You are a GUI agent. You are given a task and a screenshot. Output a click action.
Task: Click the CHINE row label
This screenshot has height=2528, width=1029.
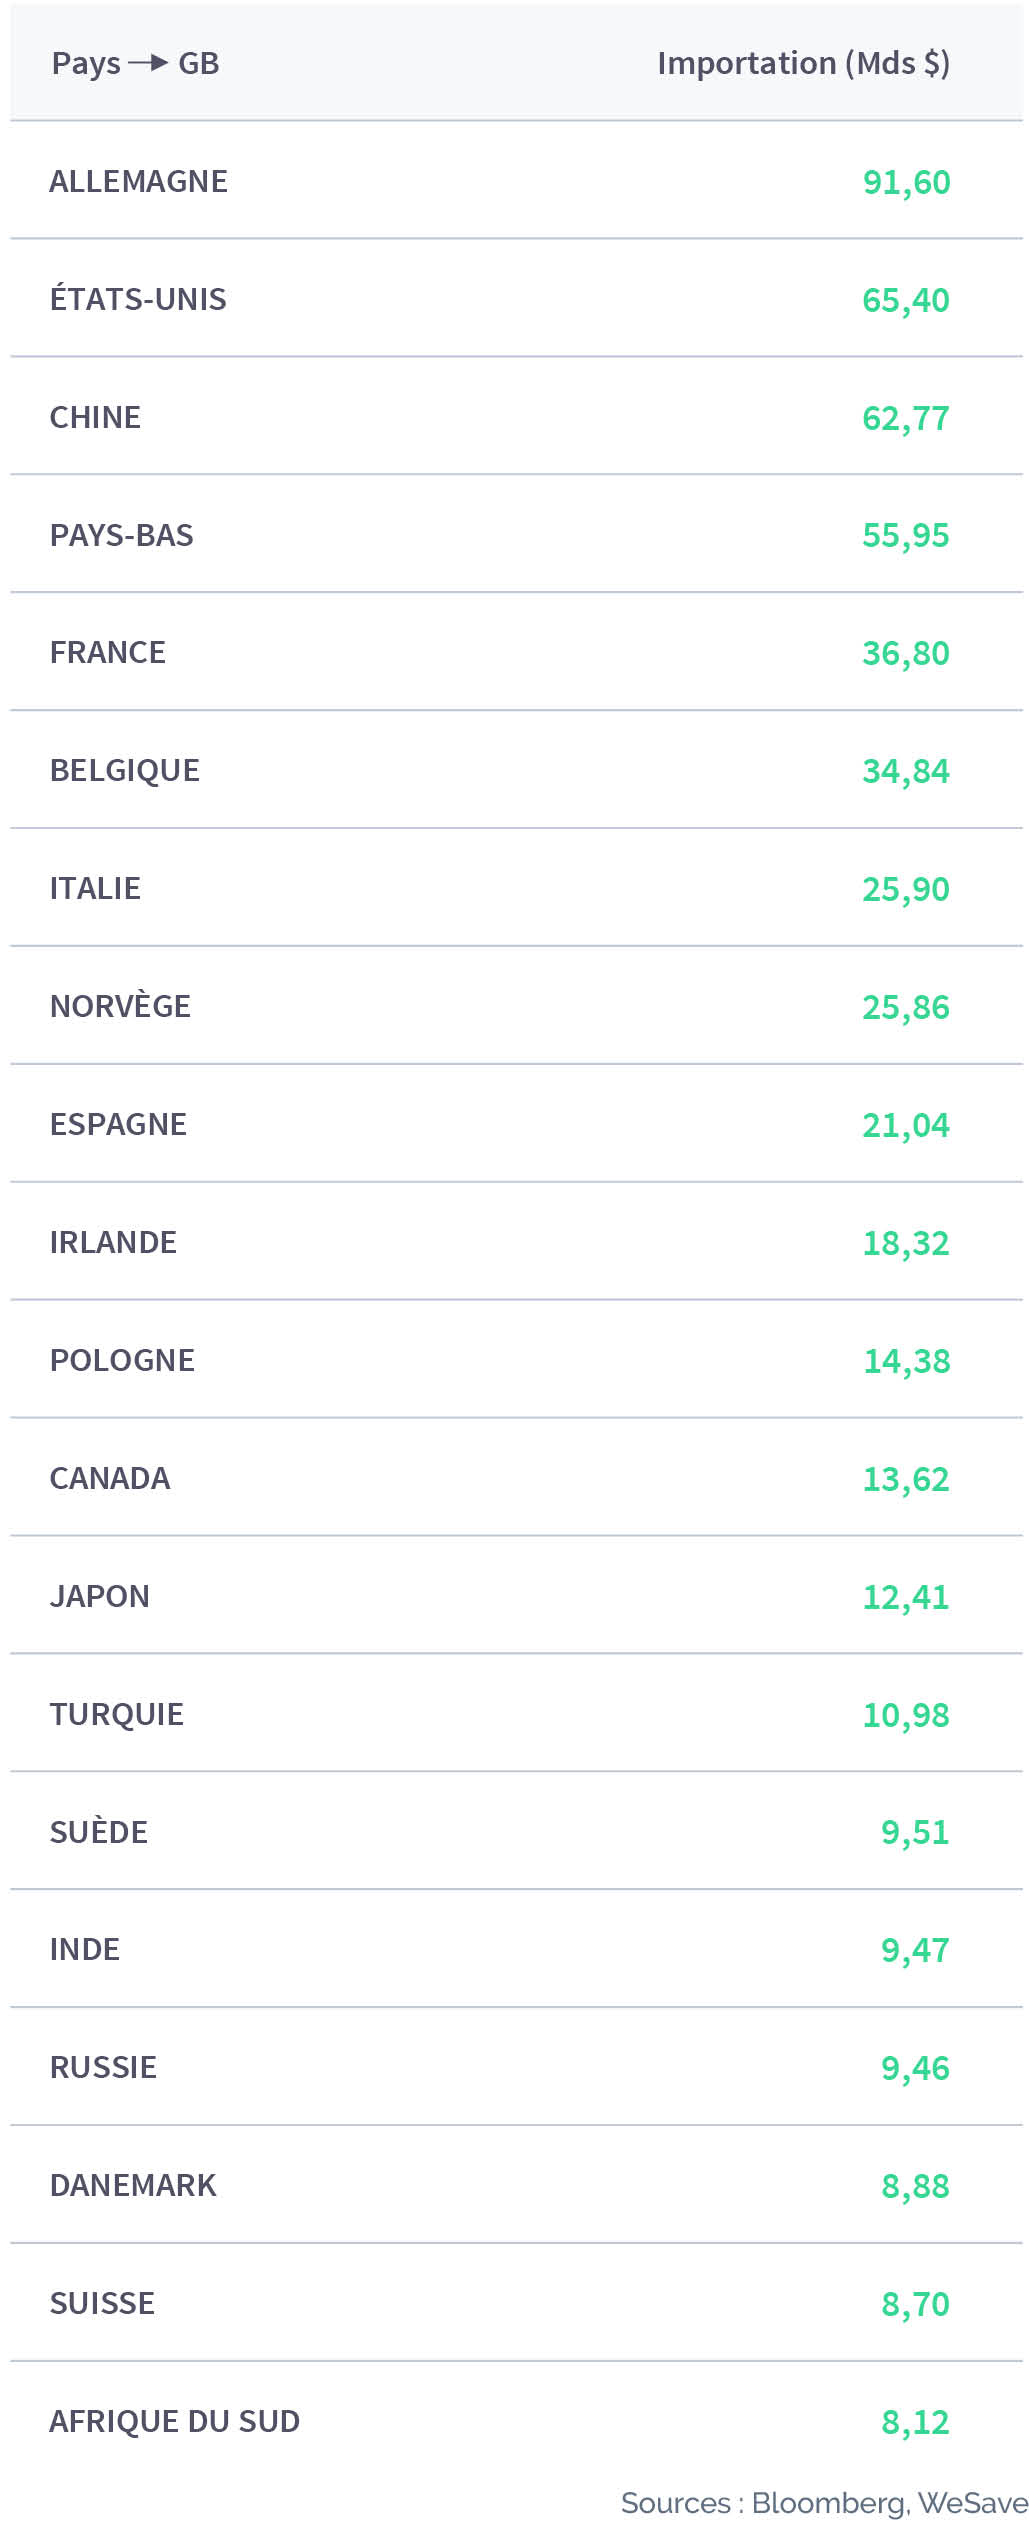pyautogui.click(x=95, y=417)
